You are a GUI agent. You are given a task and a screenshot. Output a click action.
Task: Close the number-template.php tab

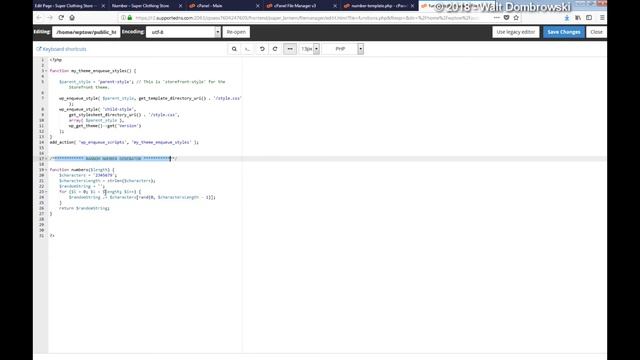pos(412,6)
